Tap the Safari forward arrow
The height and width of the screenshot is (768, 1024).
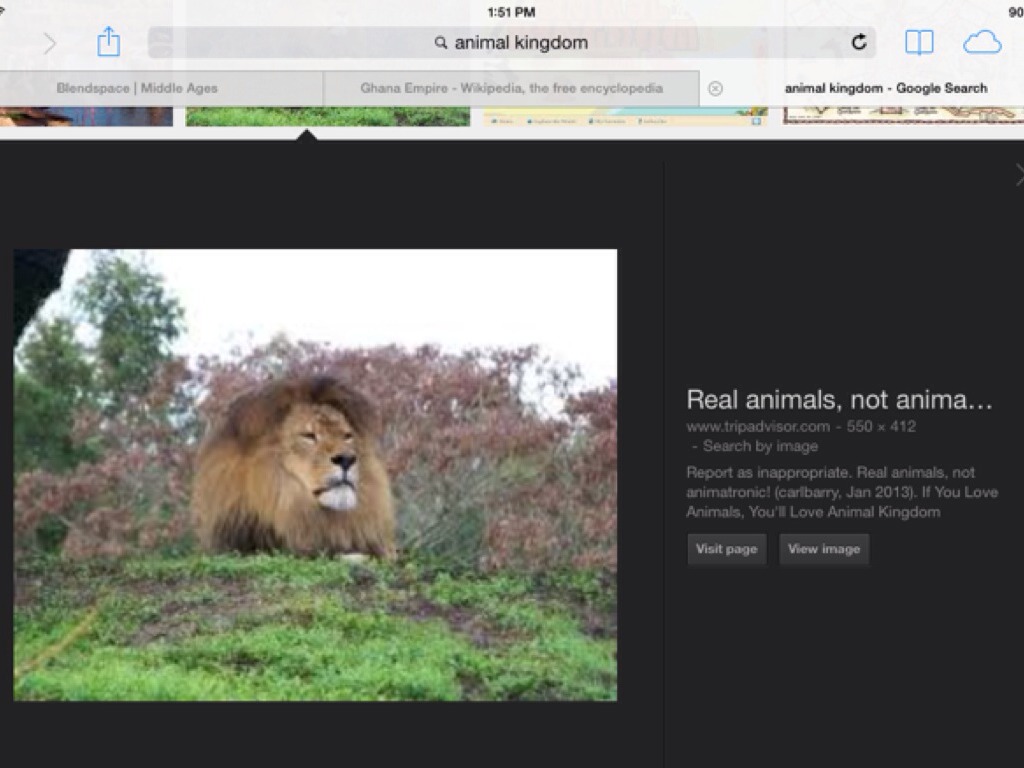(x=49, y=43)
